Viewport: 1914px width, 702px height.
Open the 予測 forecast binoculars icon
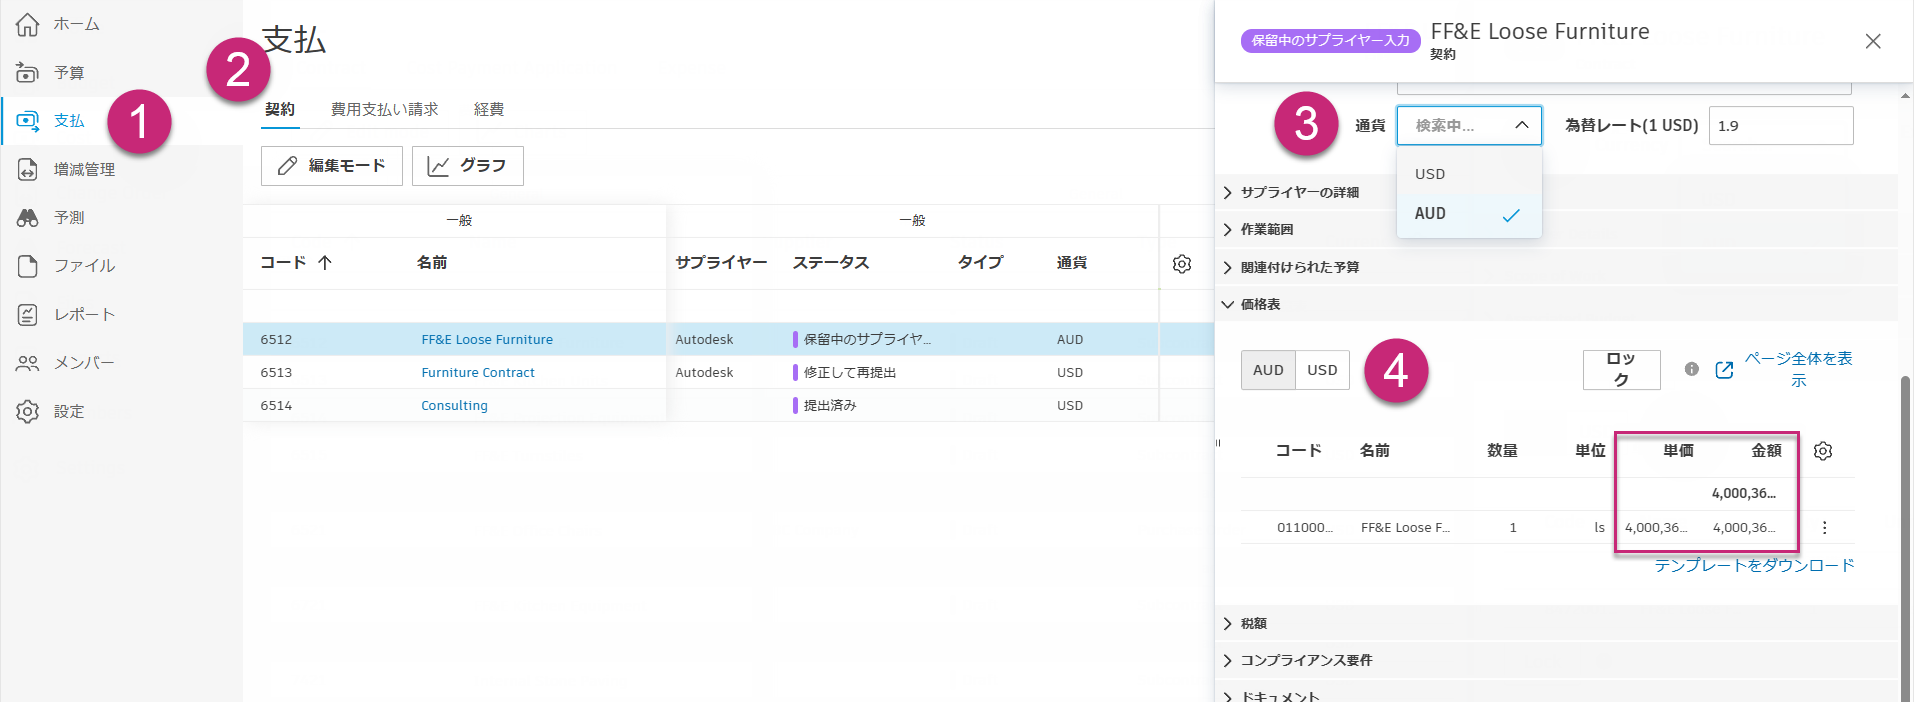[x=27, y=217]
